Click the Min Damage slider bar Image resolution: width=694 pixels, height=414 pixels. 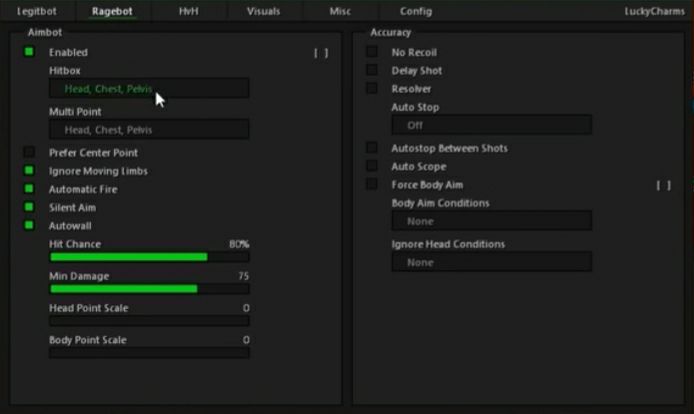pos(149,289)
